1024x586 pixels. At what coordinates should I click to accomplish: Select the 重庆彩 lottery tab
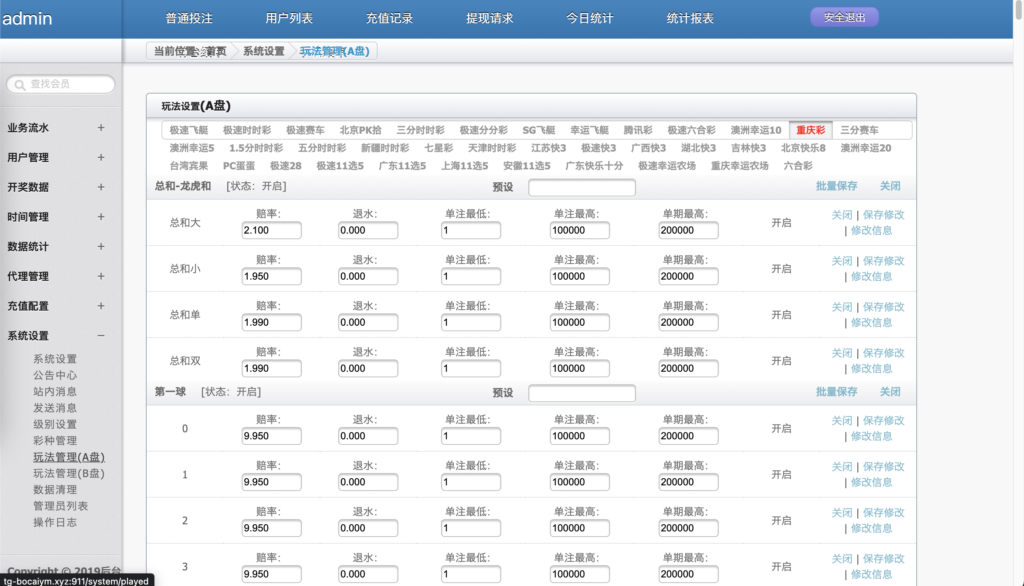[x=809, y=130]
